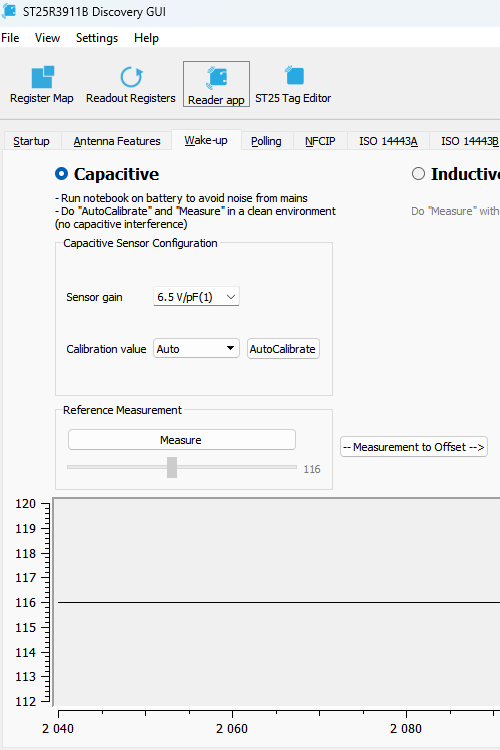Click the Sensor gain label
The image size is (500, 750).
94,297
